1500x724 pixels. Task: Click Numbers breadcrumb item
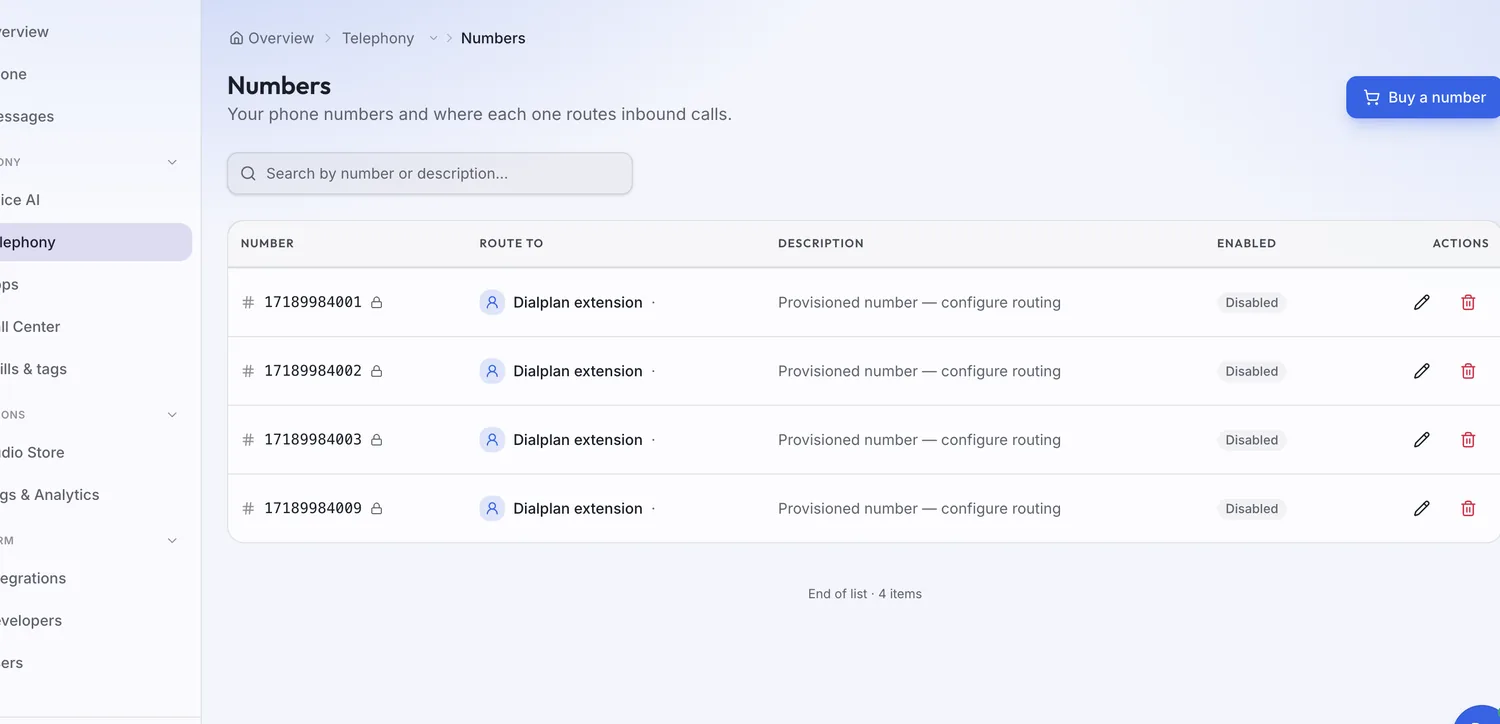pyautogui.click(x=493, y=38)
